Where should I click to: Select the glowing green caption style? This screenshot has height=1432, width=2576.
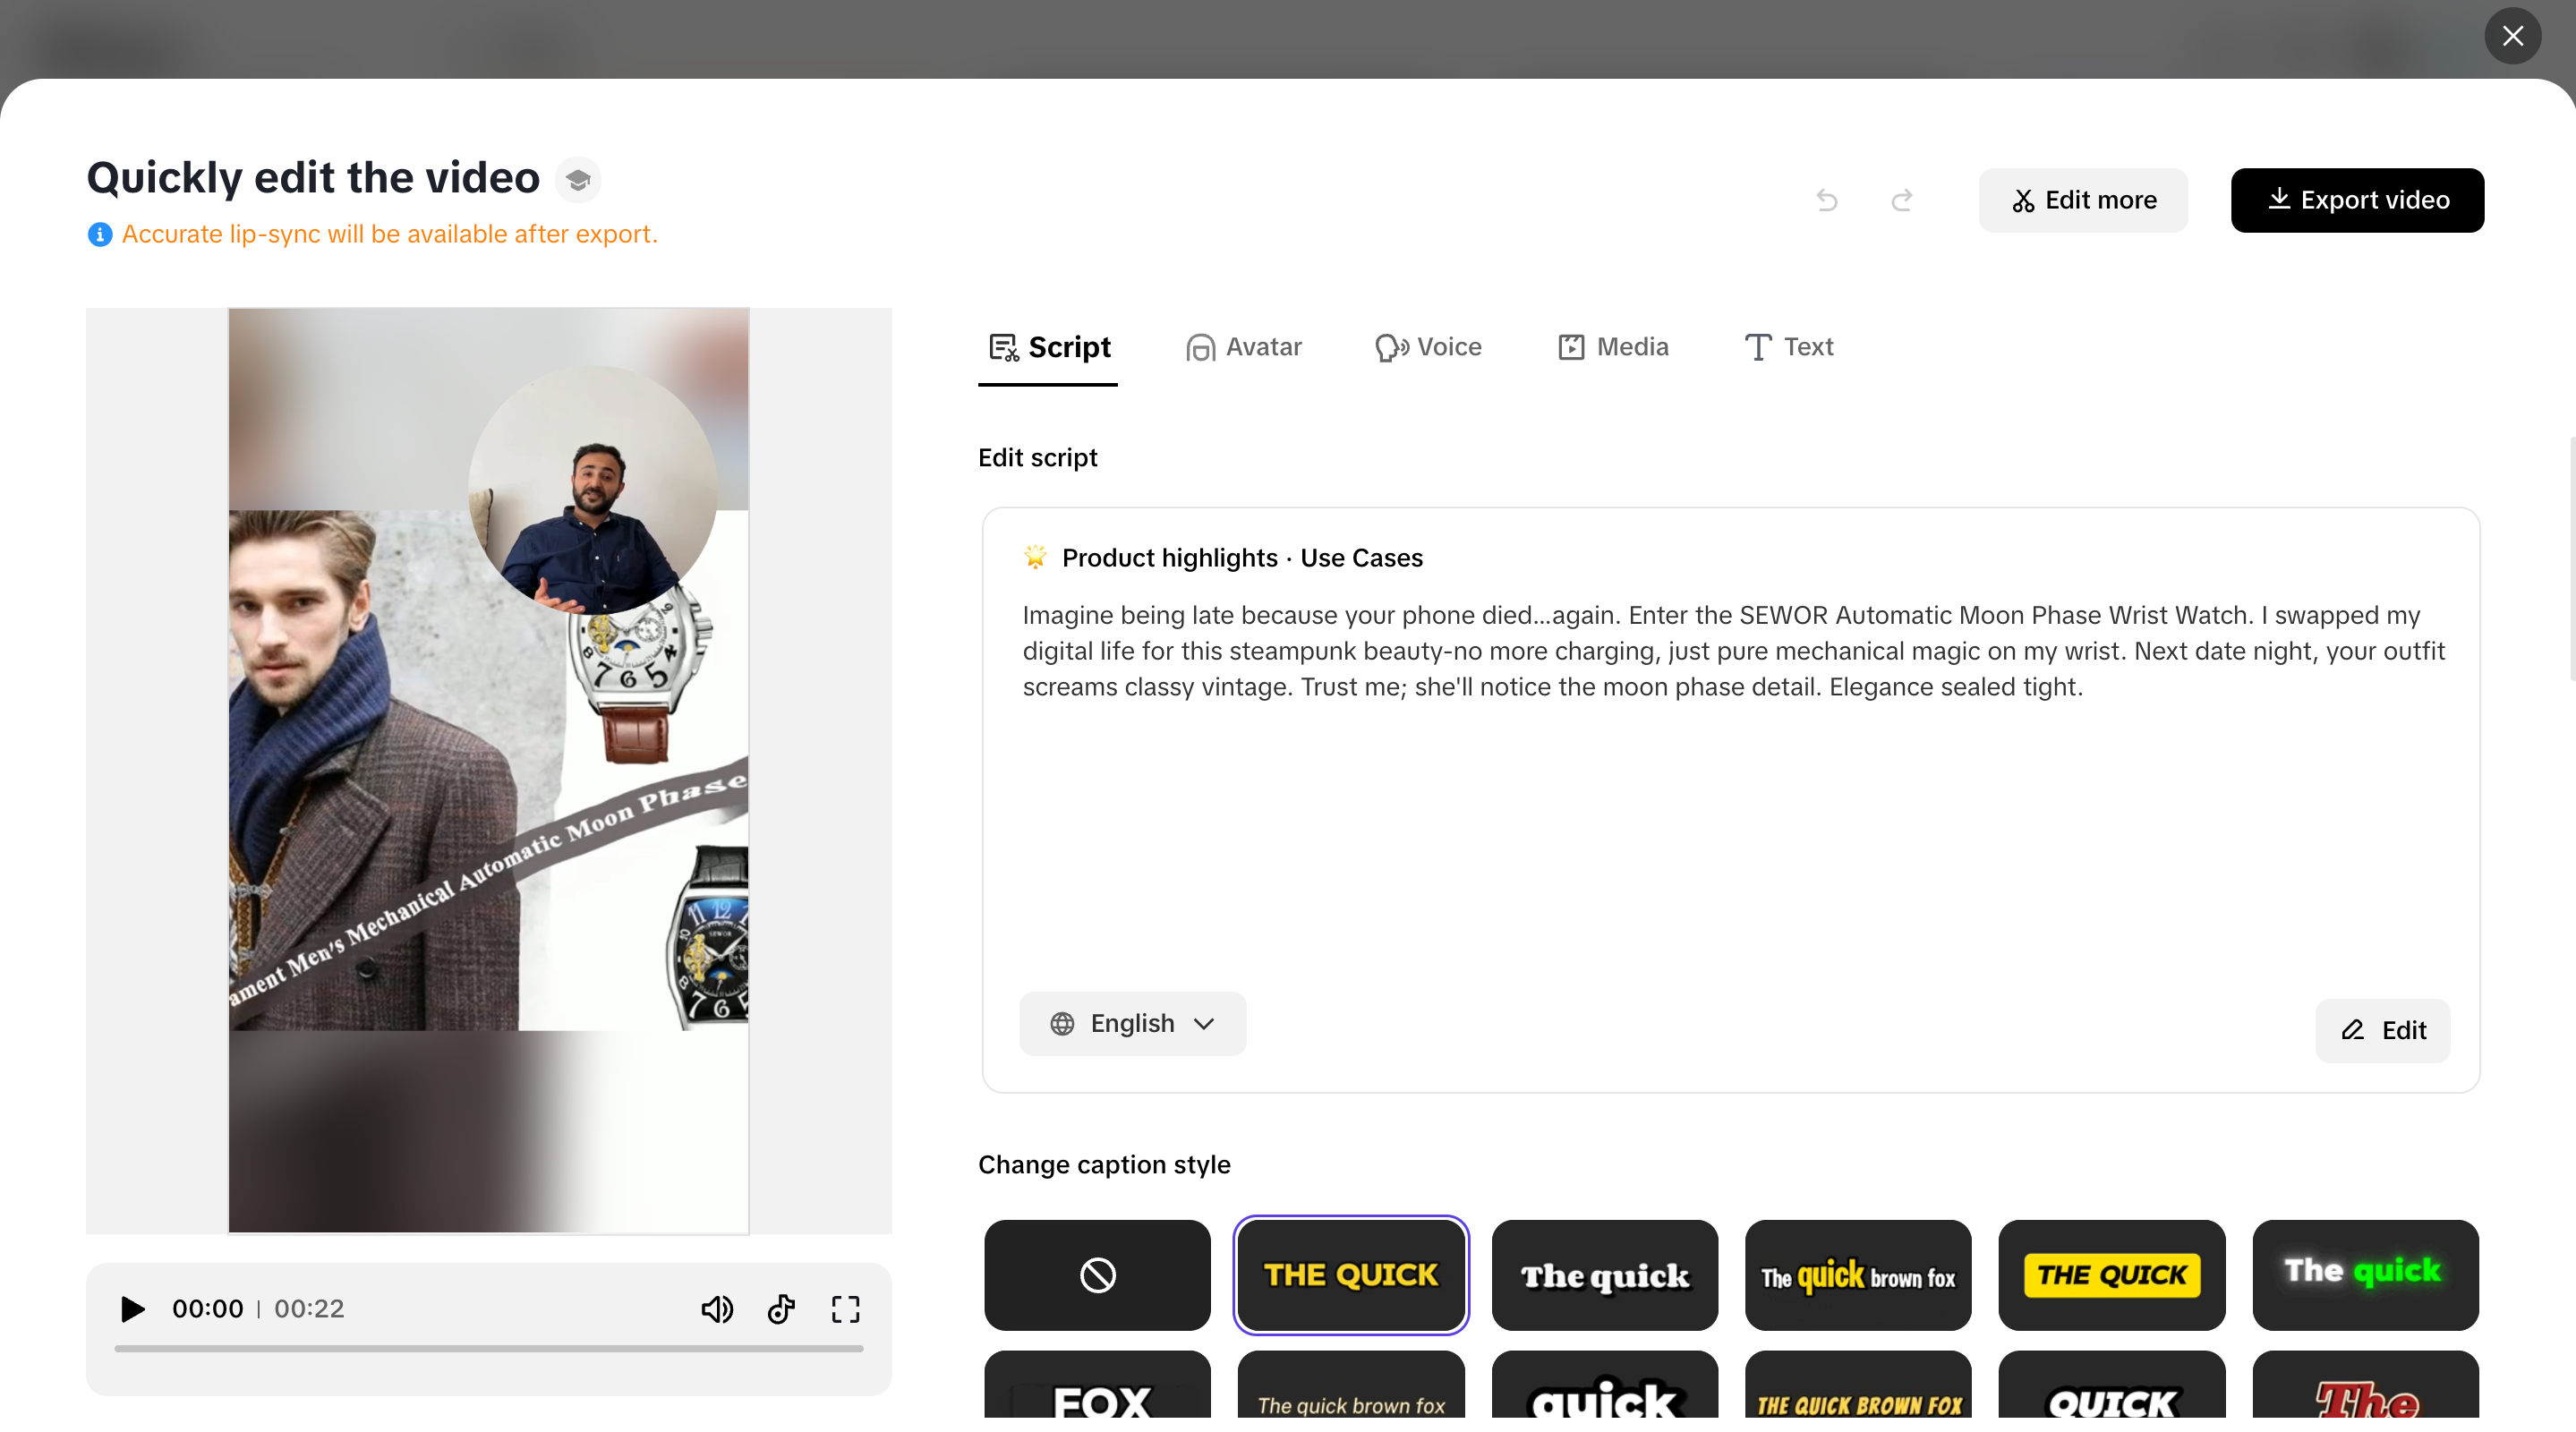[2365, 1275]
